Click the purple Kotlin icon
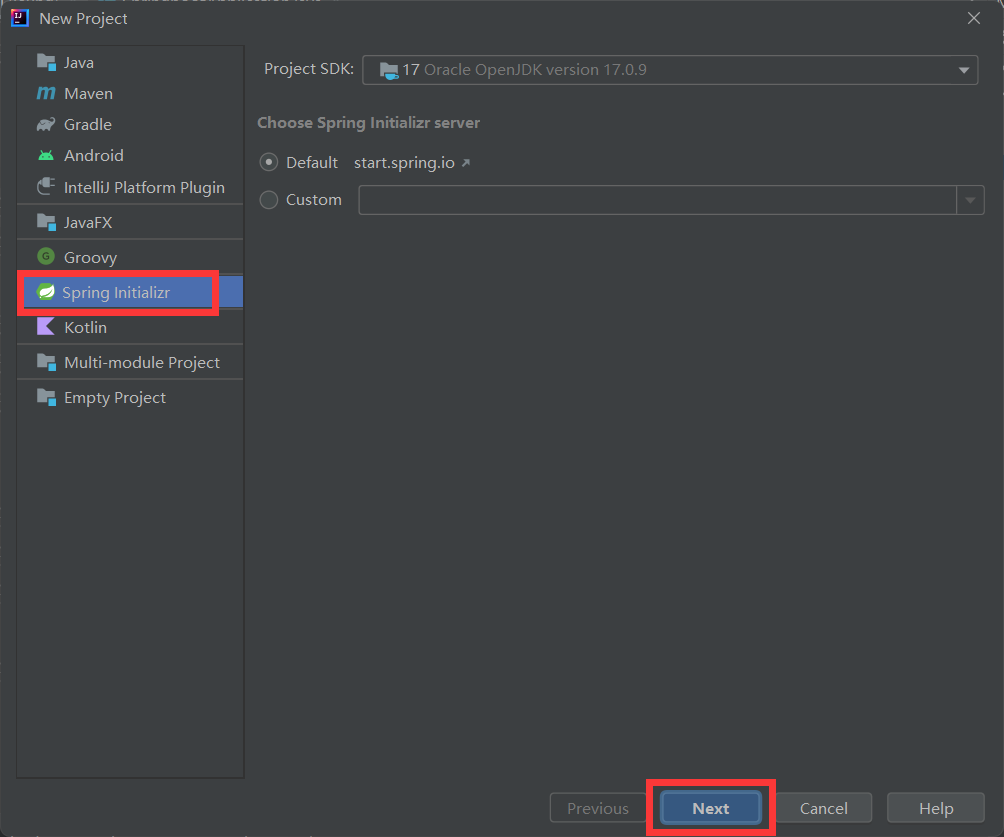The width and height of the screenshot is (1004, 837). (46, 326)
